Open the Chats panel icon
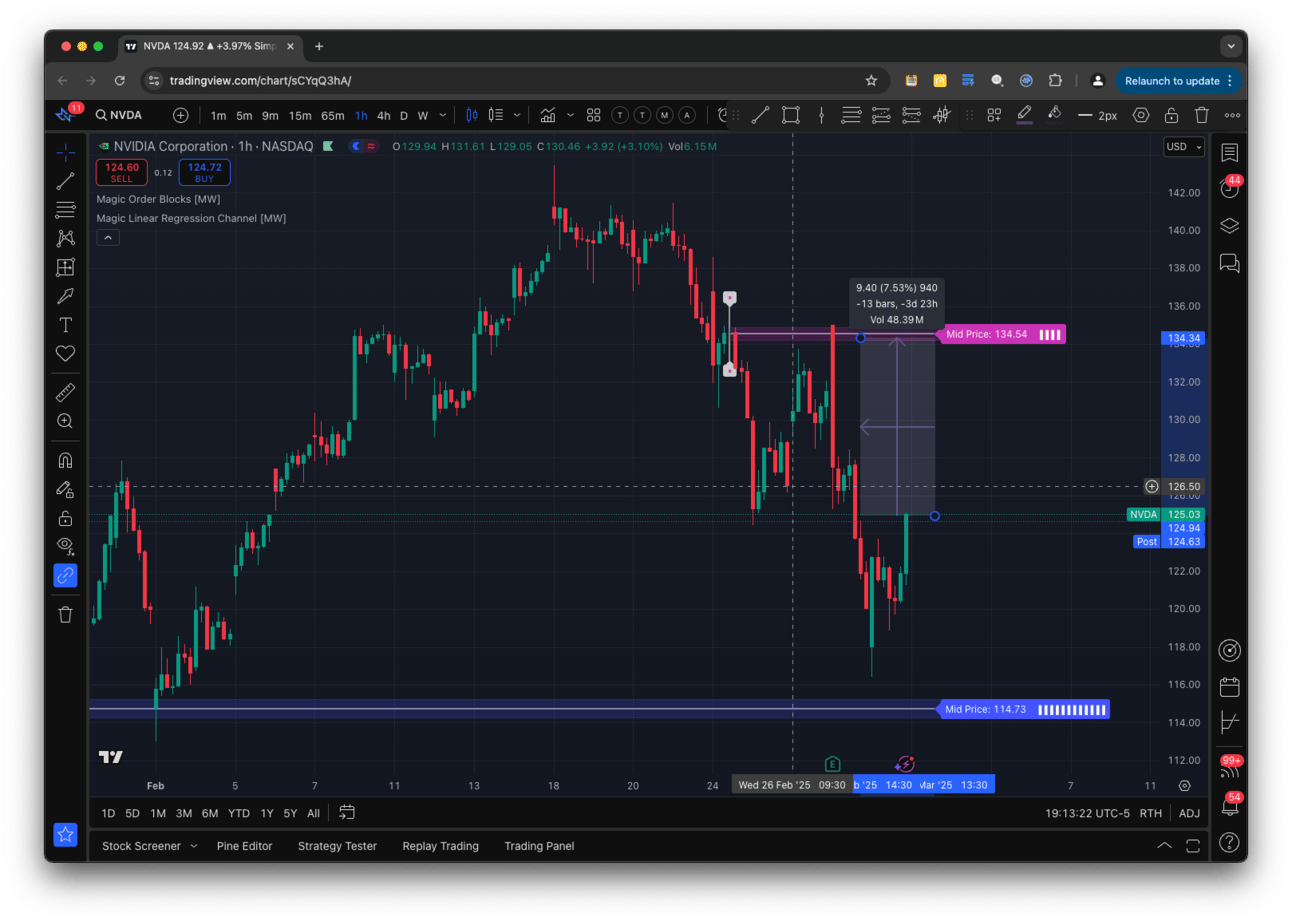 (1229, 263)
